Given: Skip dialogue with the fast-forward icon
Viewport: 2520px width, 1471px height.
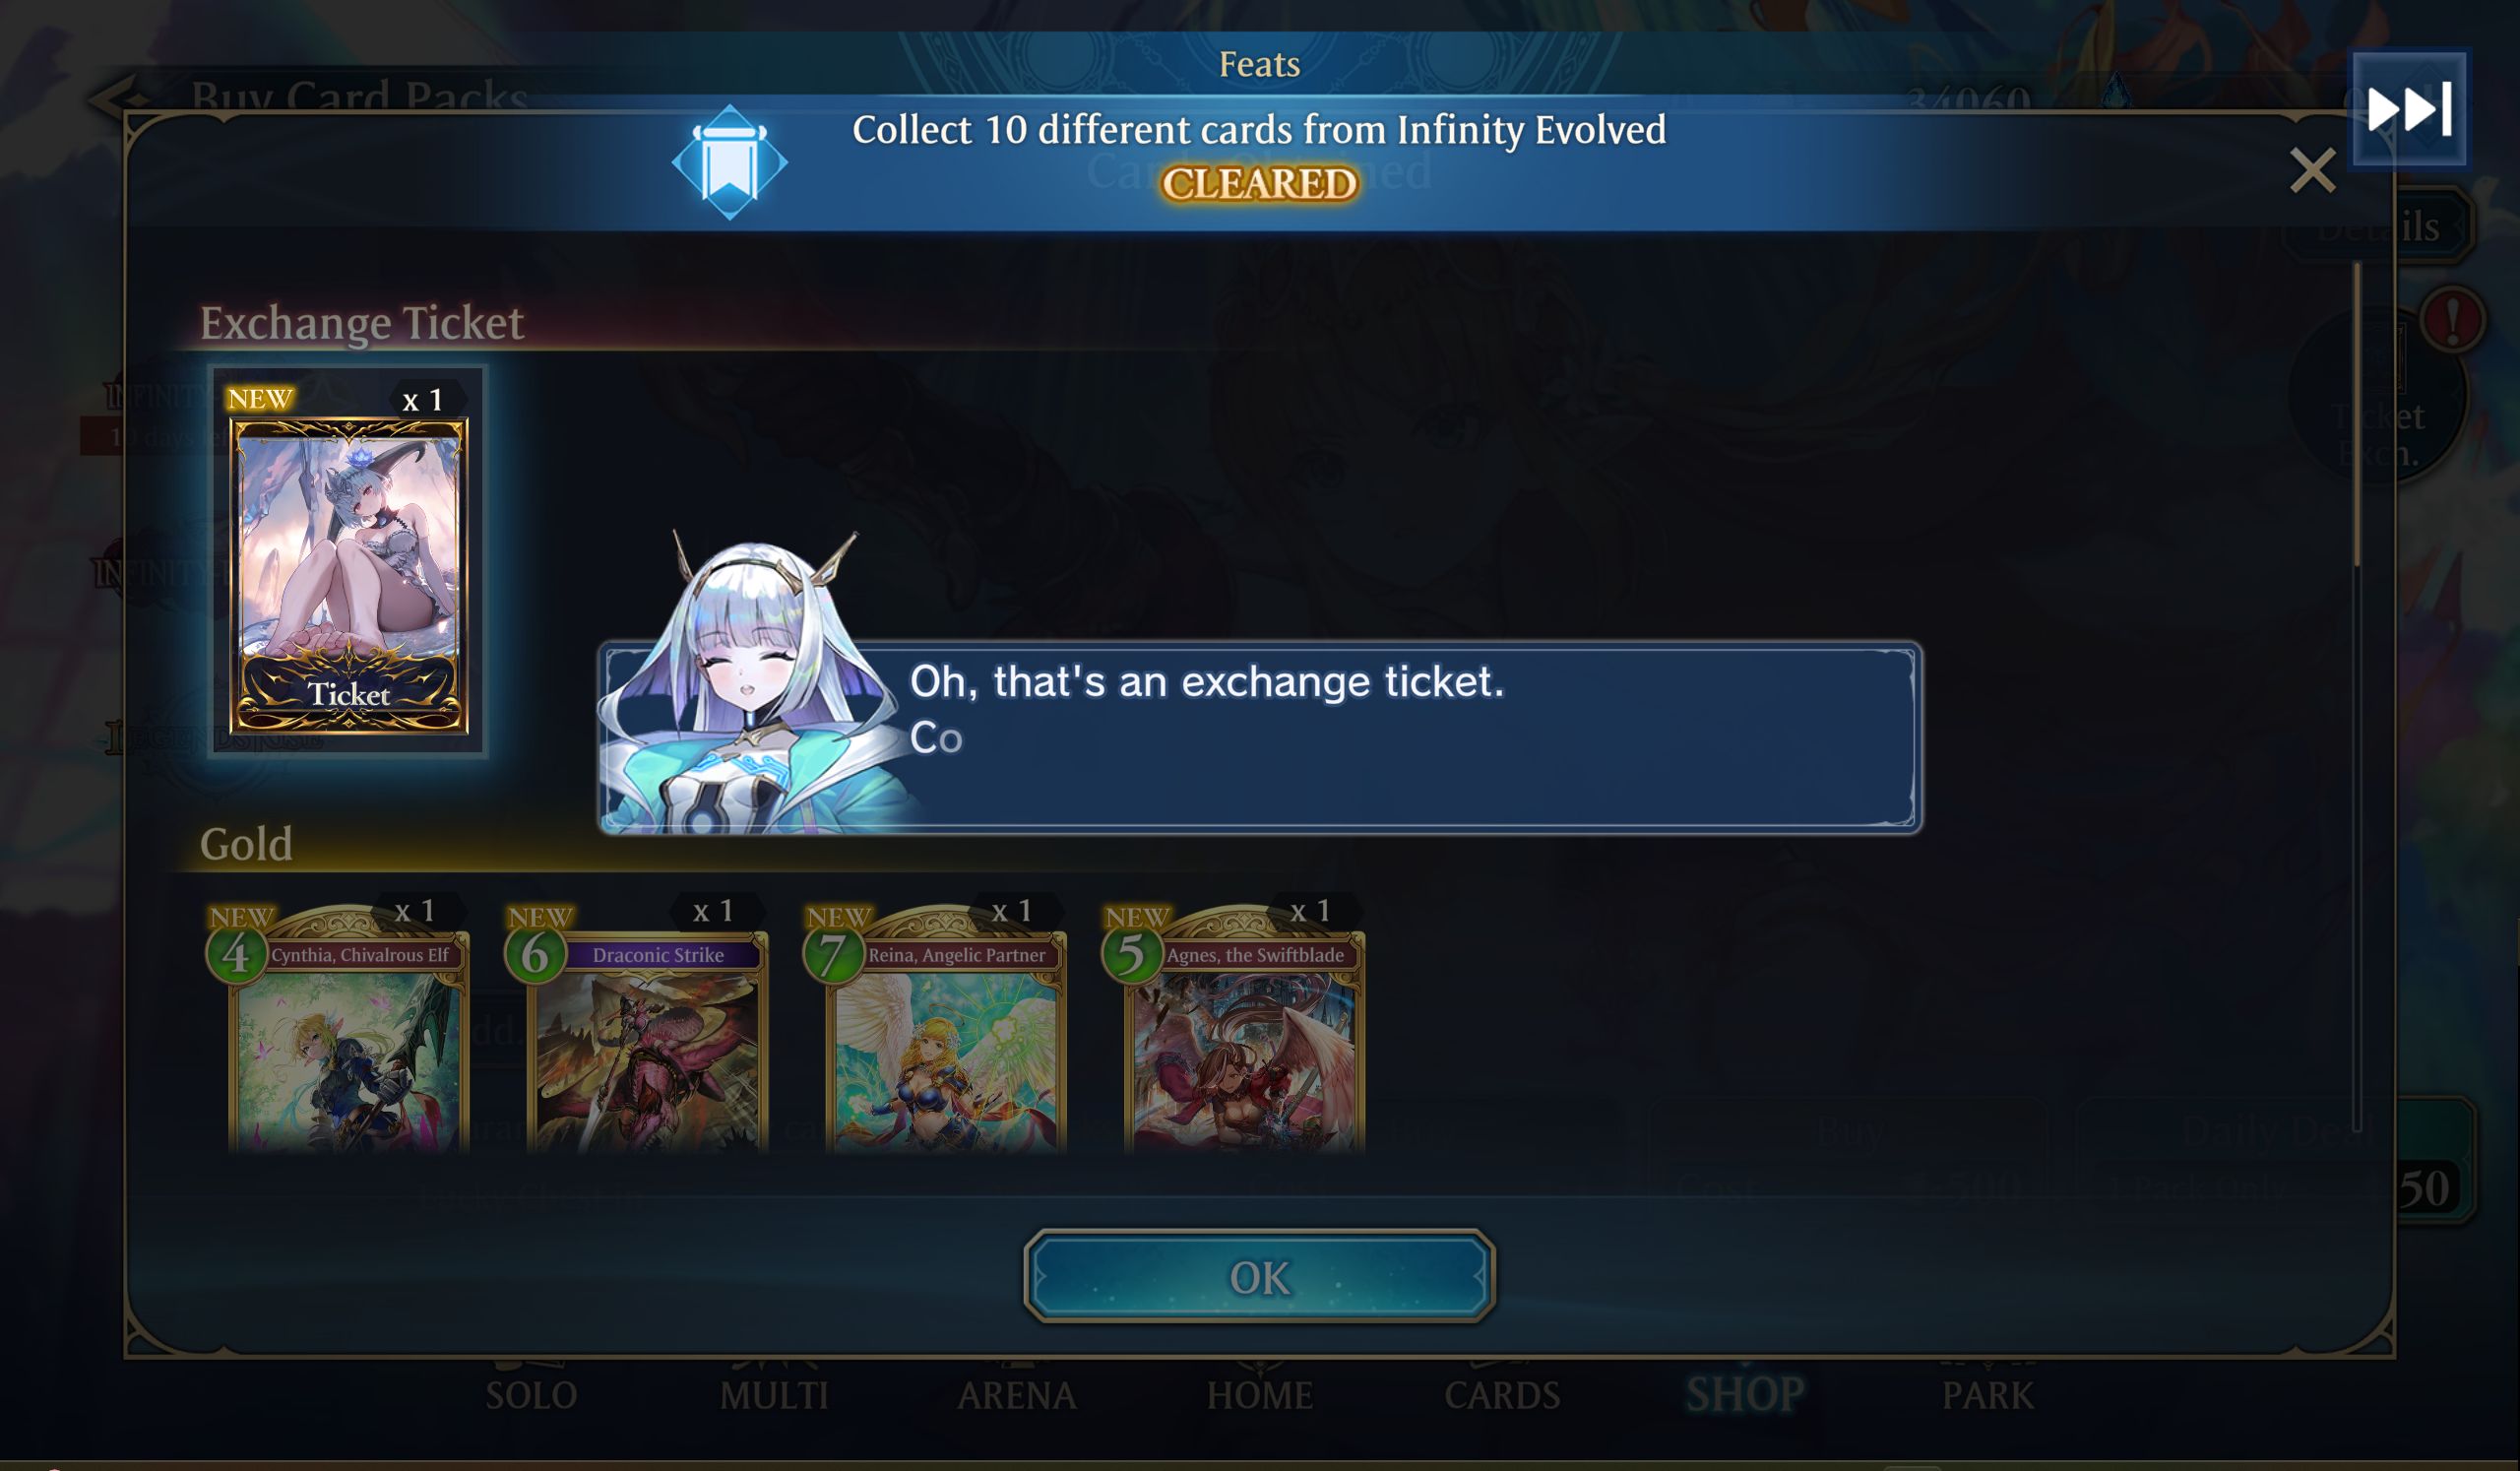Looking at the screenshot, I should click(x=2408, y=108).
